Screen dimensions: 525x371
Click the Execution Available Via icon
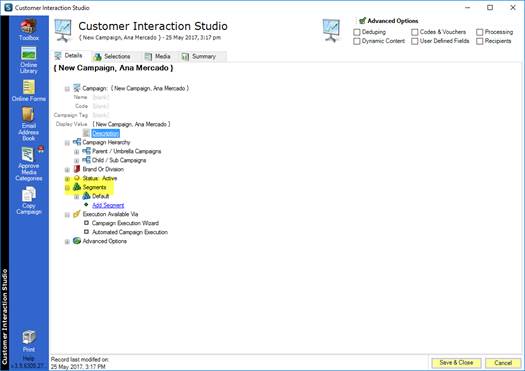click(x=77, y=214)
